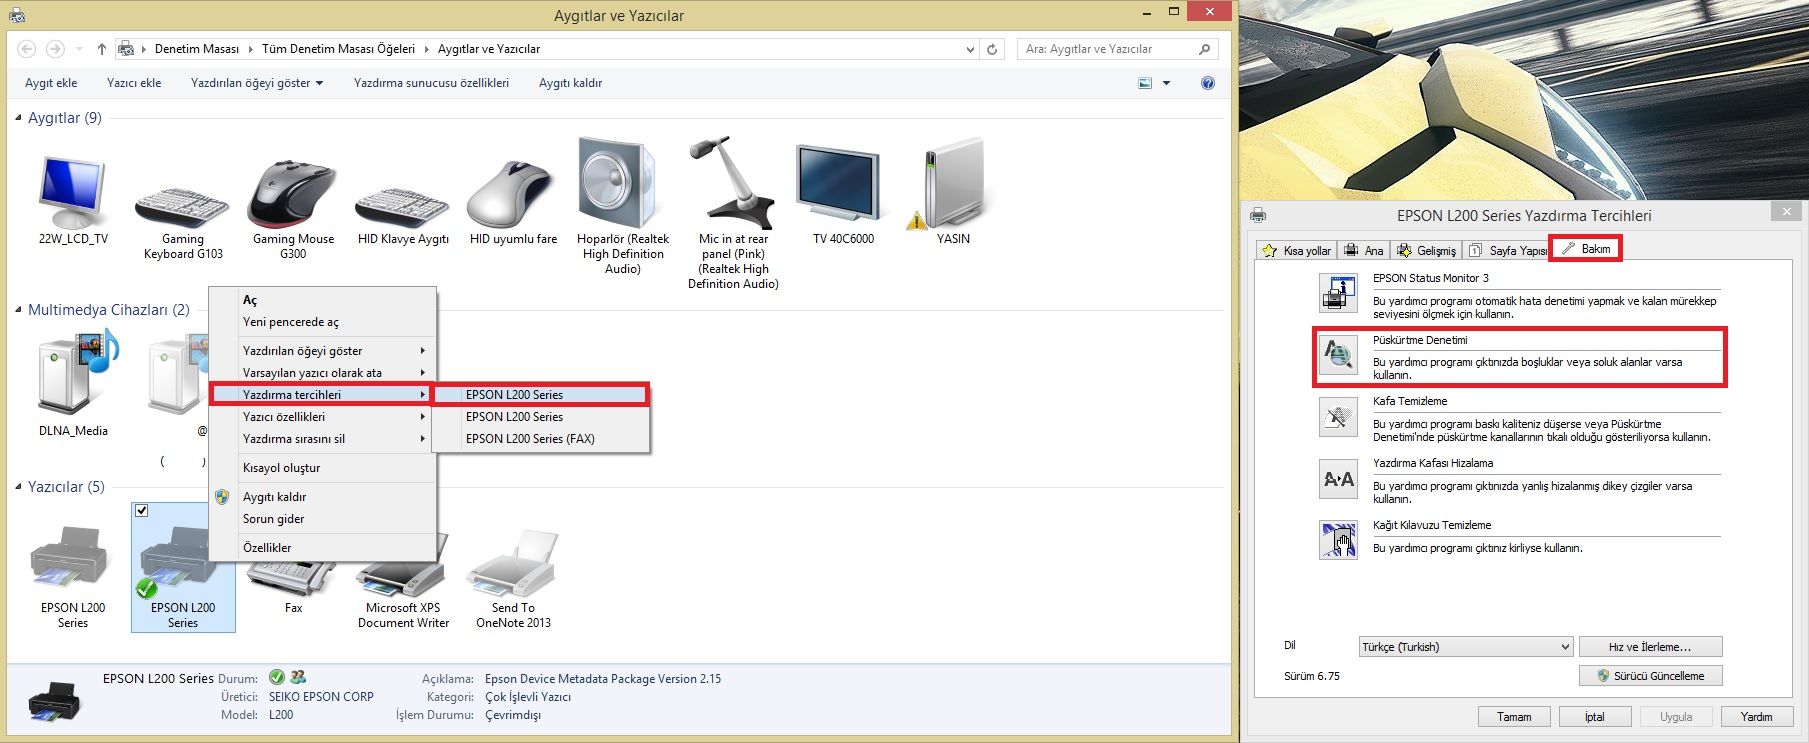This screenshot has width=1809, height=743.
Task: Select Kısayol oluştur from the context menu
Action: [323, 468]
